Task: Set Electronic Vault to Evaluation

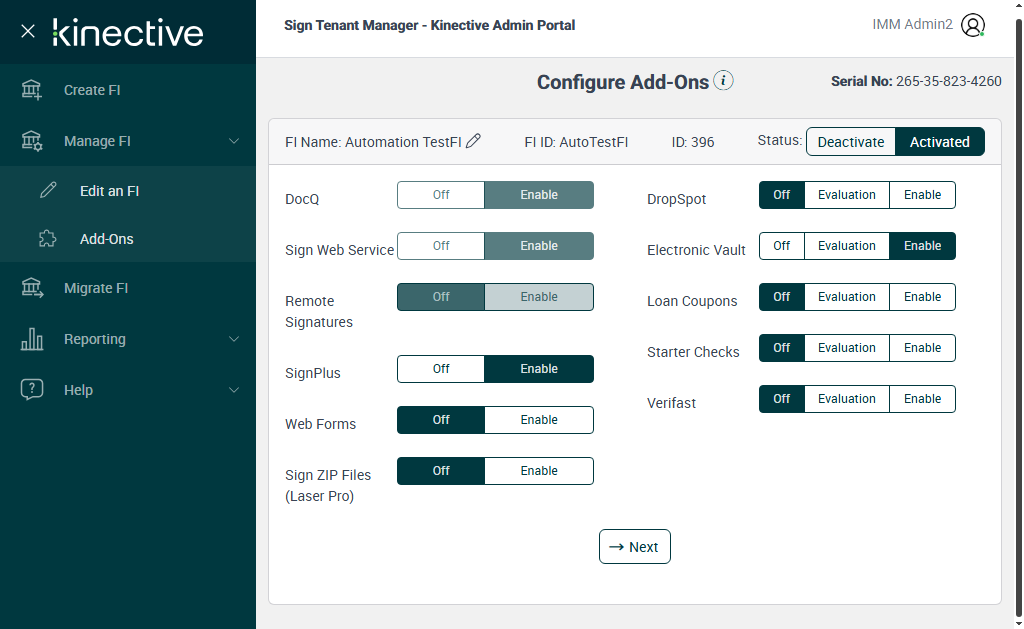Action: pos(847,246)
